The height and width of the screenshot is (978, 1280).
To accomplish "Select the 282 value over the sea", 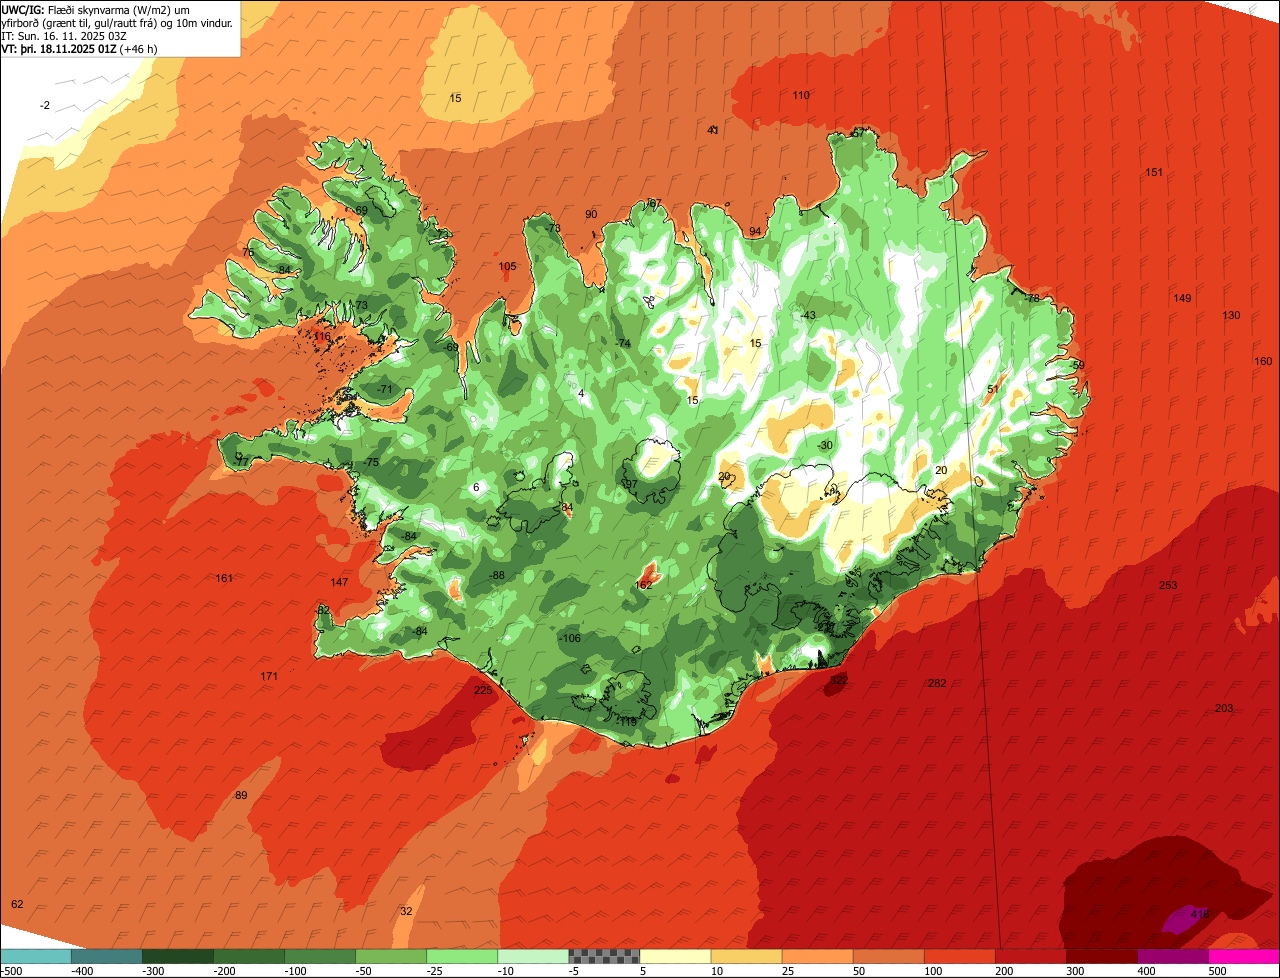I will click(x=937, y=684).
